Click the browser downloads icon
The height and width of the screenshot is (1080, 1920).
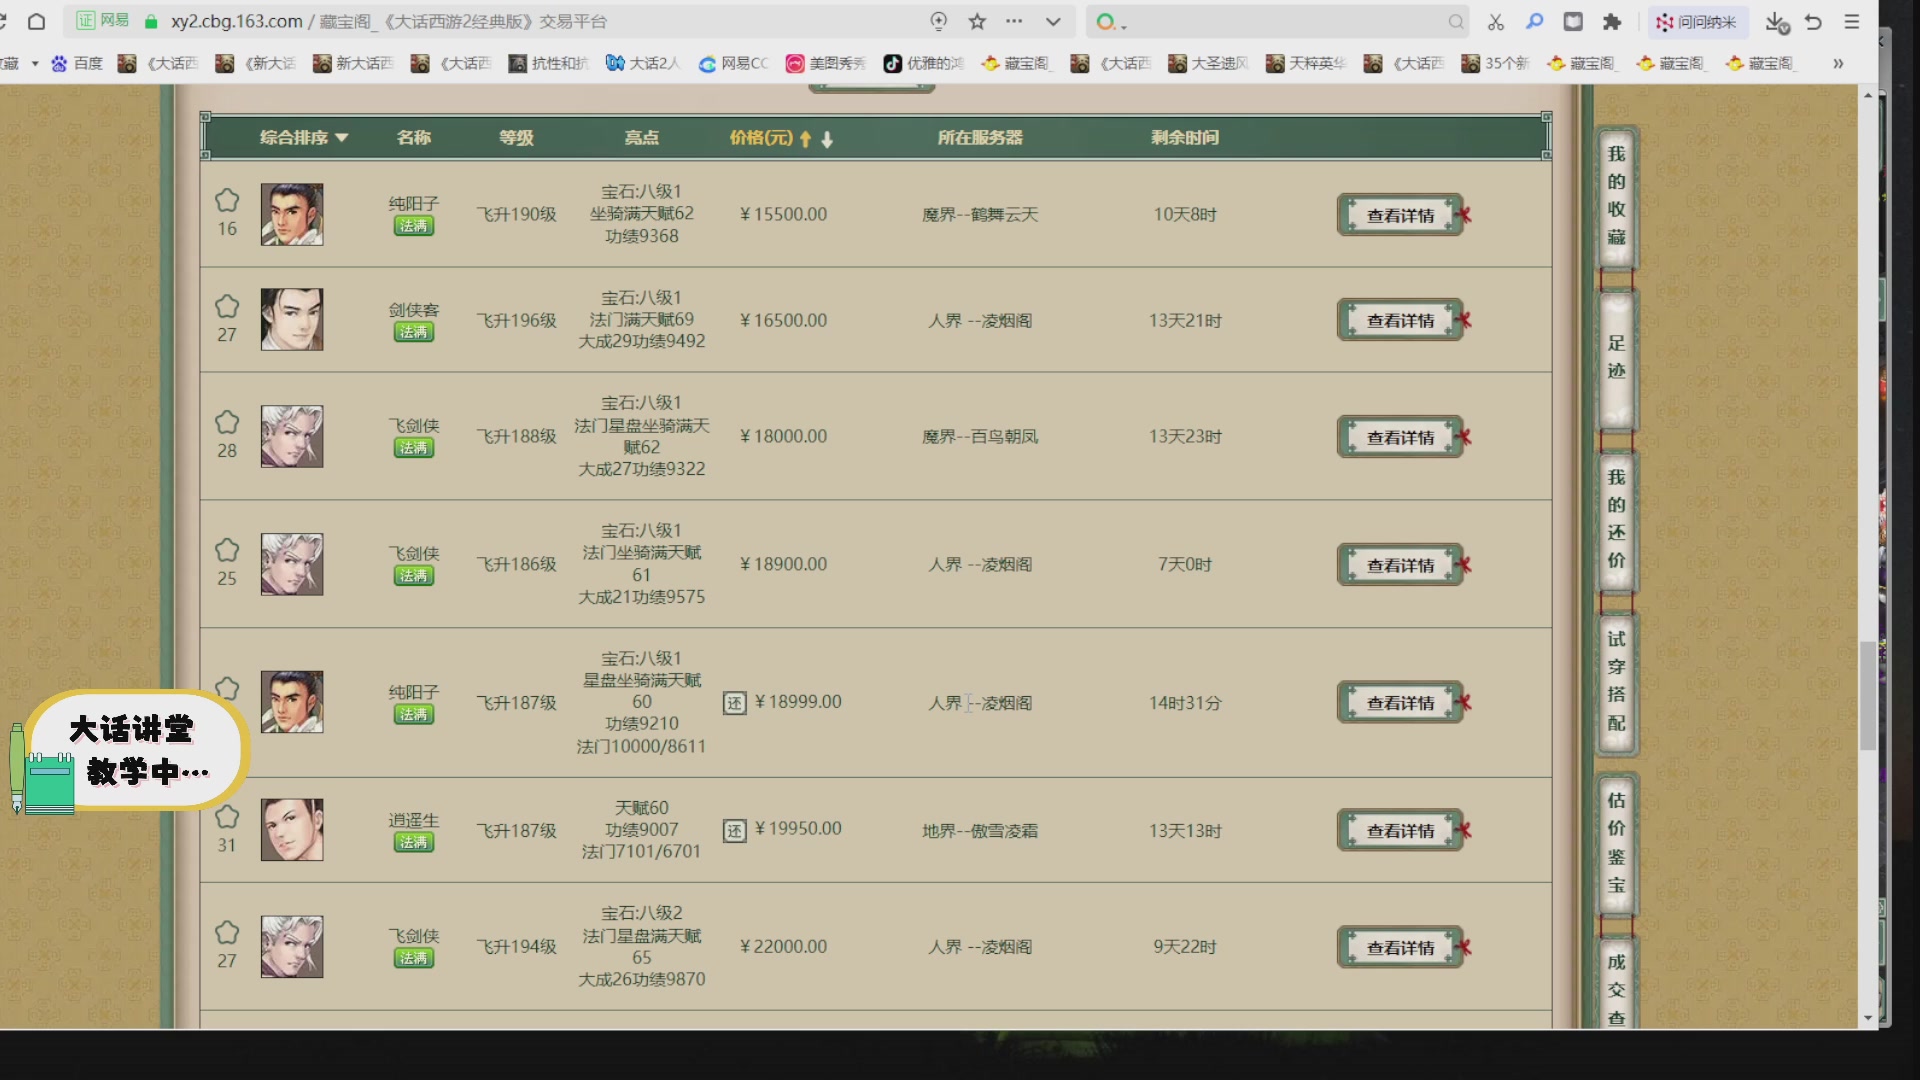tap(1778, 22)
